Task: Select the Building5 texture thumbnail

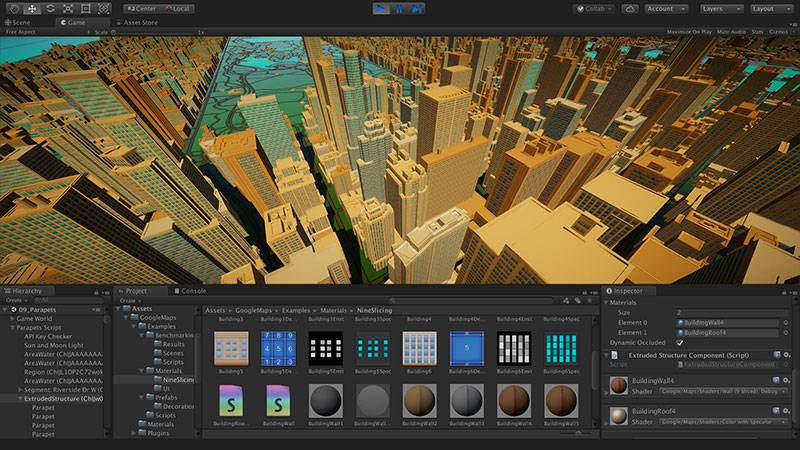Action: point(231,349)
